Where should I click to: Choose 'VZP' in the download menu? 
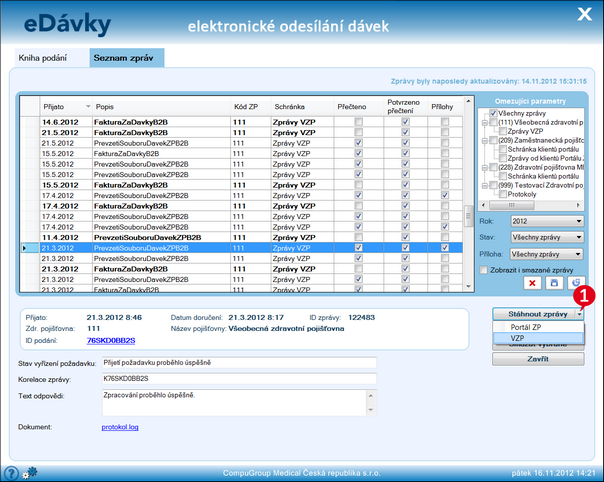[518, 338]
